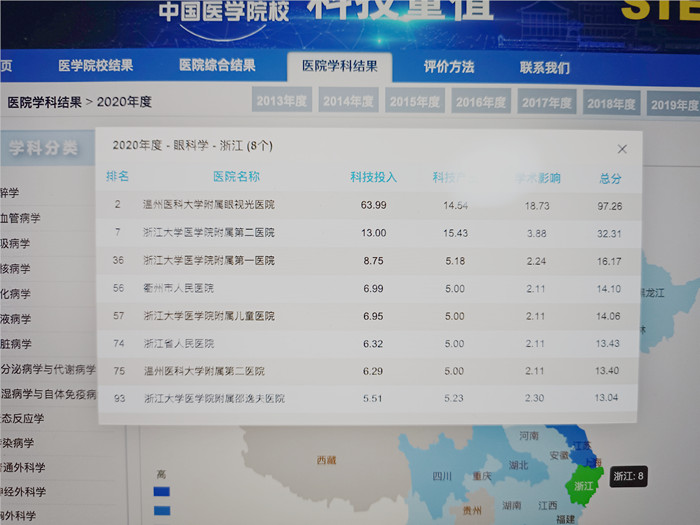Sort the table by 科技投入 column
This screenshot has width=700, height=525.
pos(373,178)
